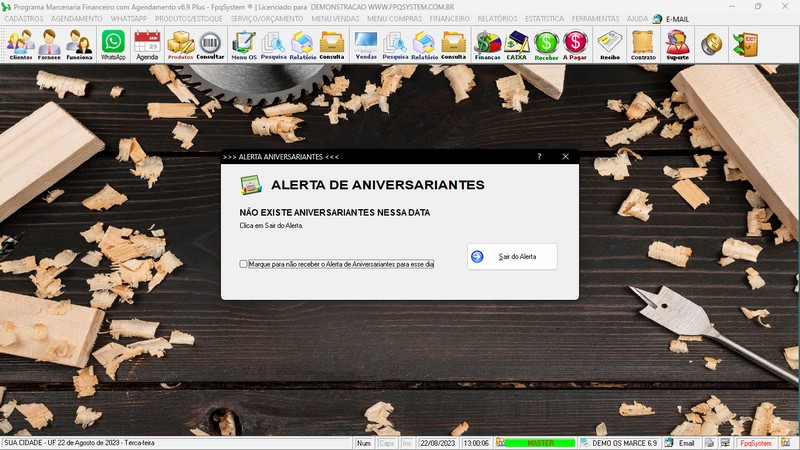This screenshot has height=450, width=800.
Task: Click the SUA CIDADE date text in status bar
Action: (79, 443)
